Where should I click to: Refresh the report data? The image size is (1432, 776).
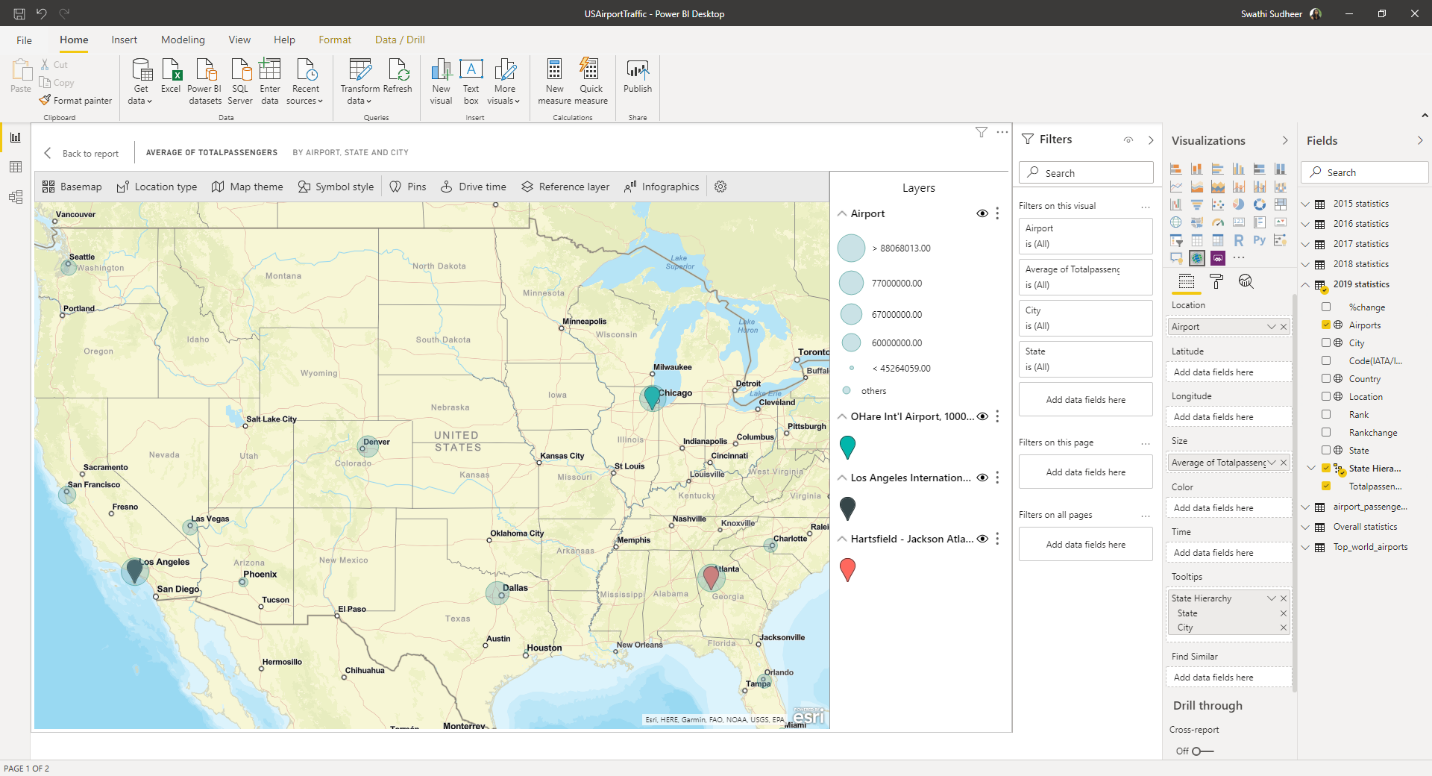[398, 76]
